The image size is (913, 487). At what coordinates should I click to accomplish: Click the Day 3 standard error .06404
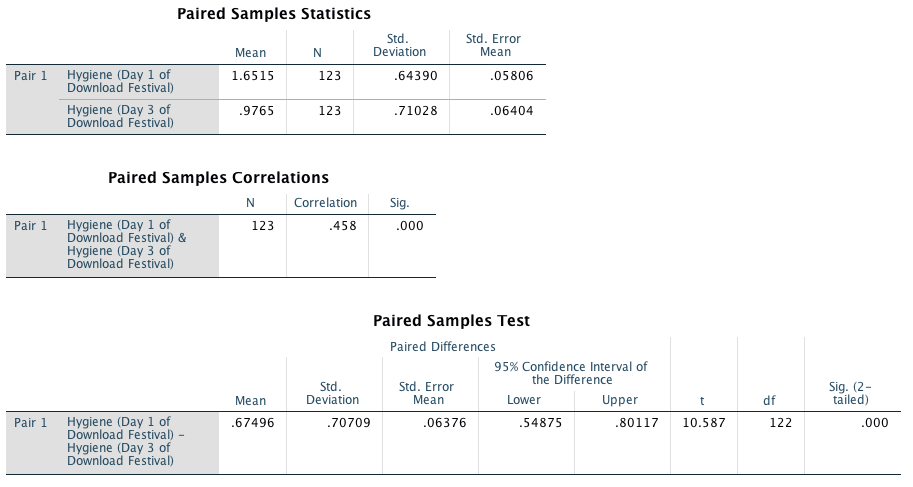pos(512,110)
